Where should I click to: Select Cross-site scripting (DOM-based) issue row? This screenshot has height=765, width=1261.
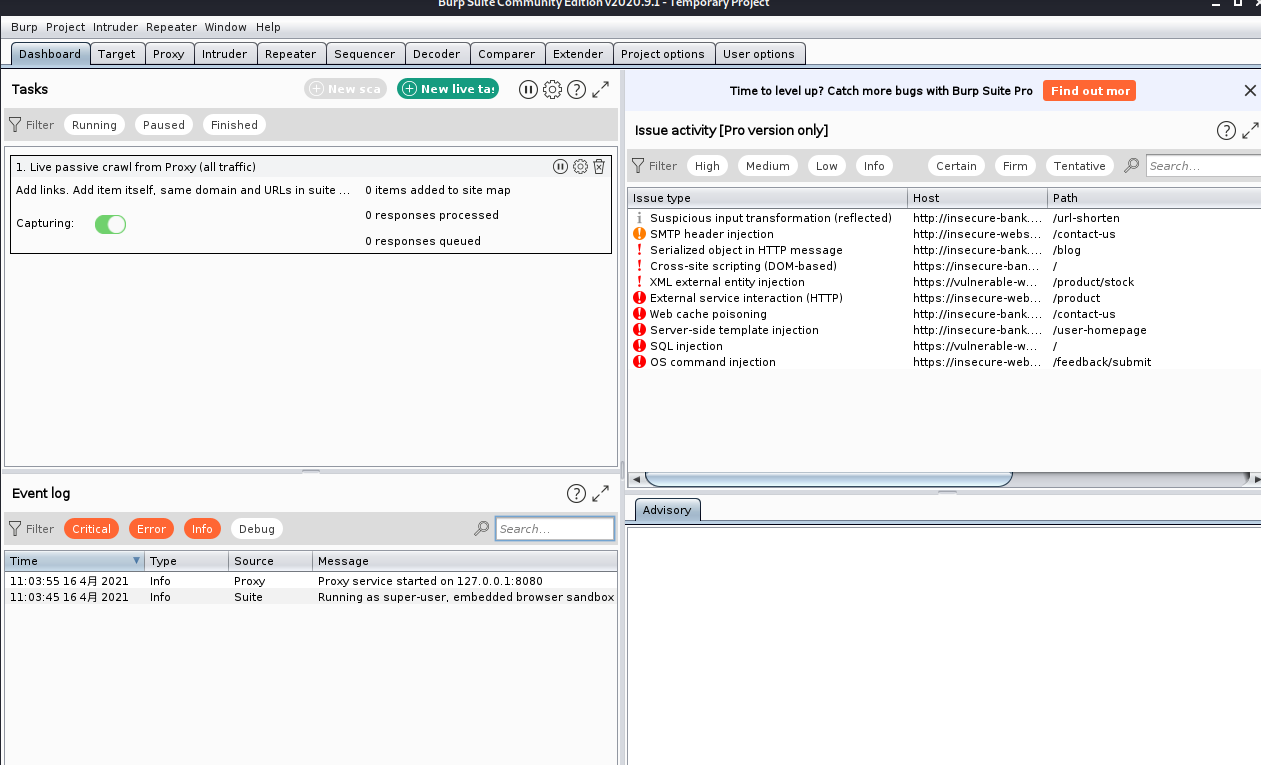tap(944, 266)
